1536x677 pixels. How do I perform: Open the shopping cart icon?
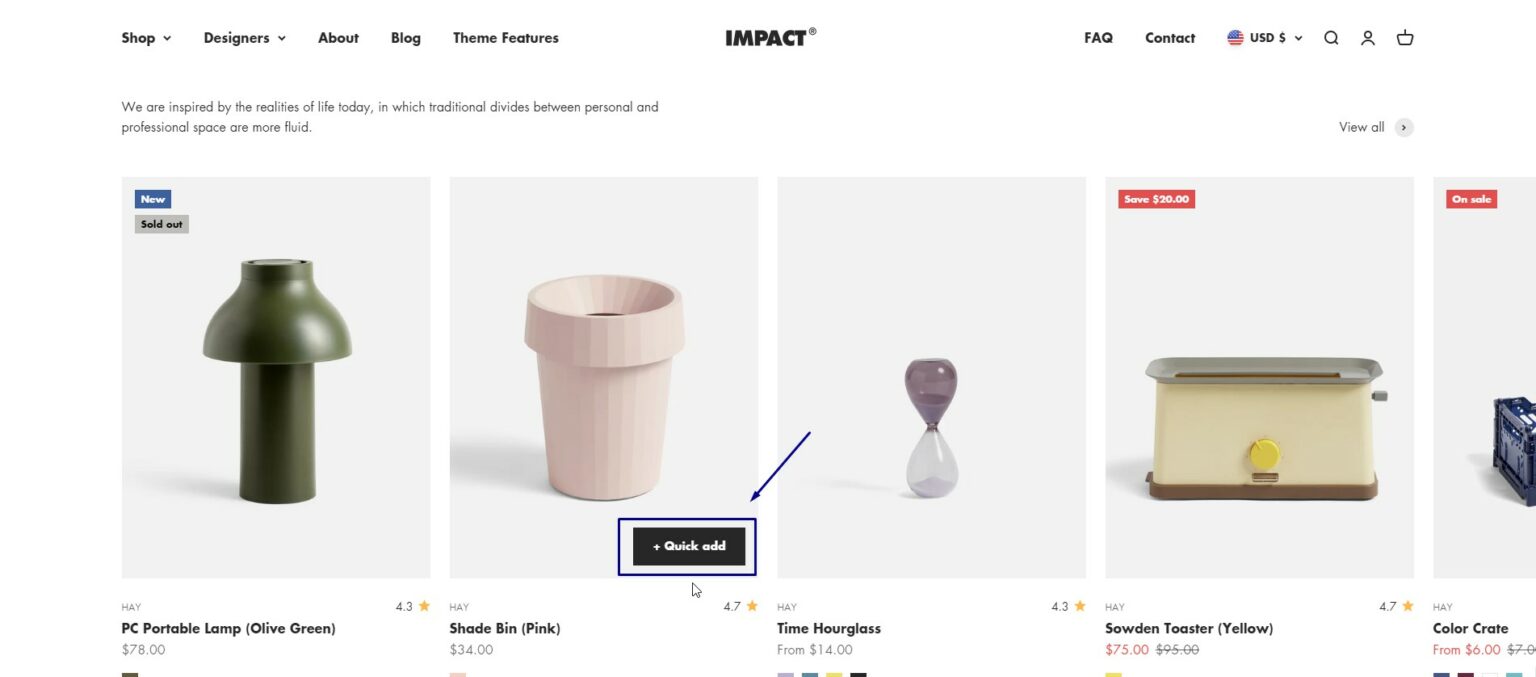(1405, 37)
